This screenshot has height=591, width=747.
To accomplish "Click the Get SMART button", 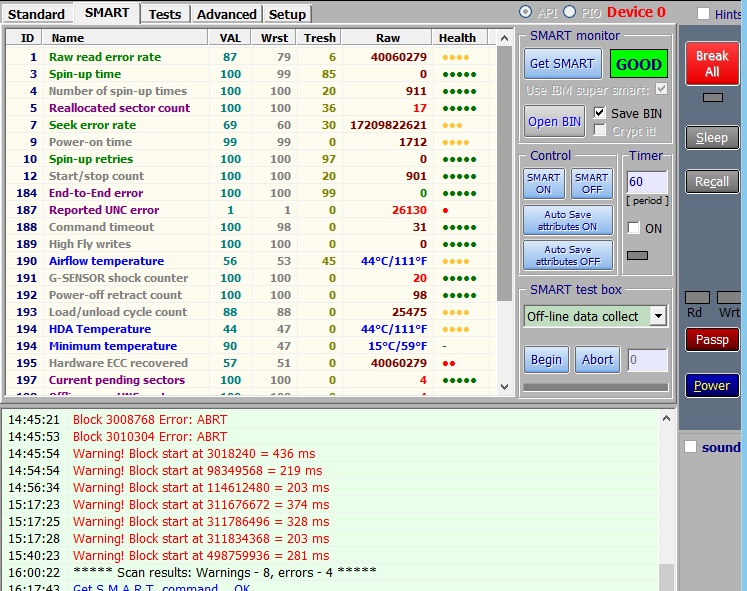I will tap(562, 64).
